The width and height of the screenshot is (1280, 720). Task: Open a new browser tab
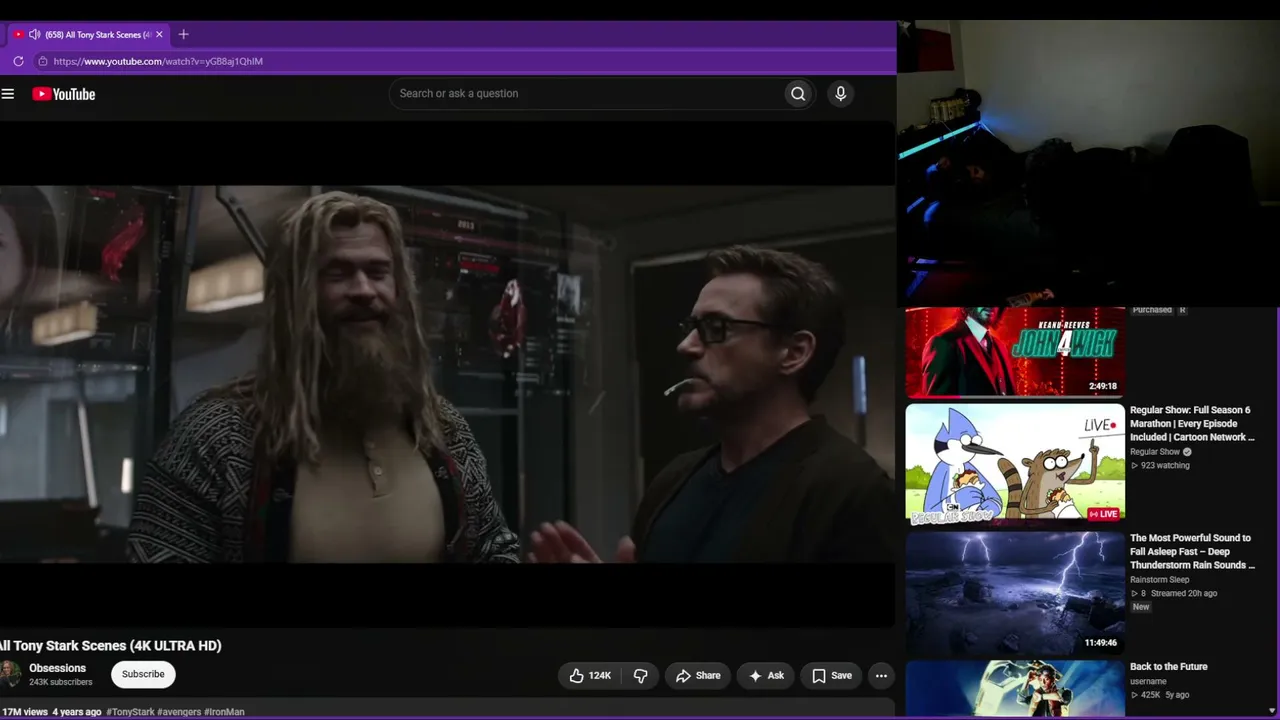(183, 34)
